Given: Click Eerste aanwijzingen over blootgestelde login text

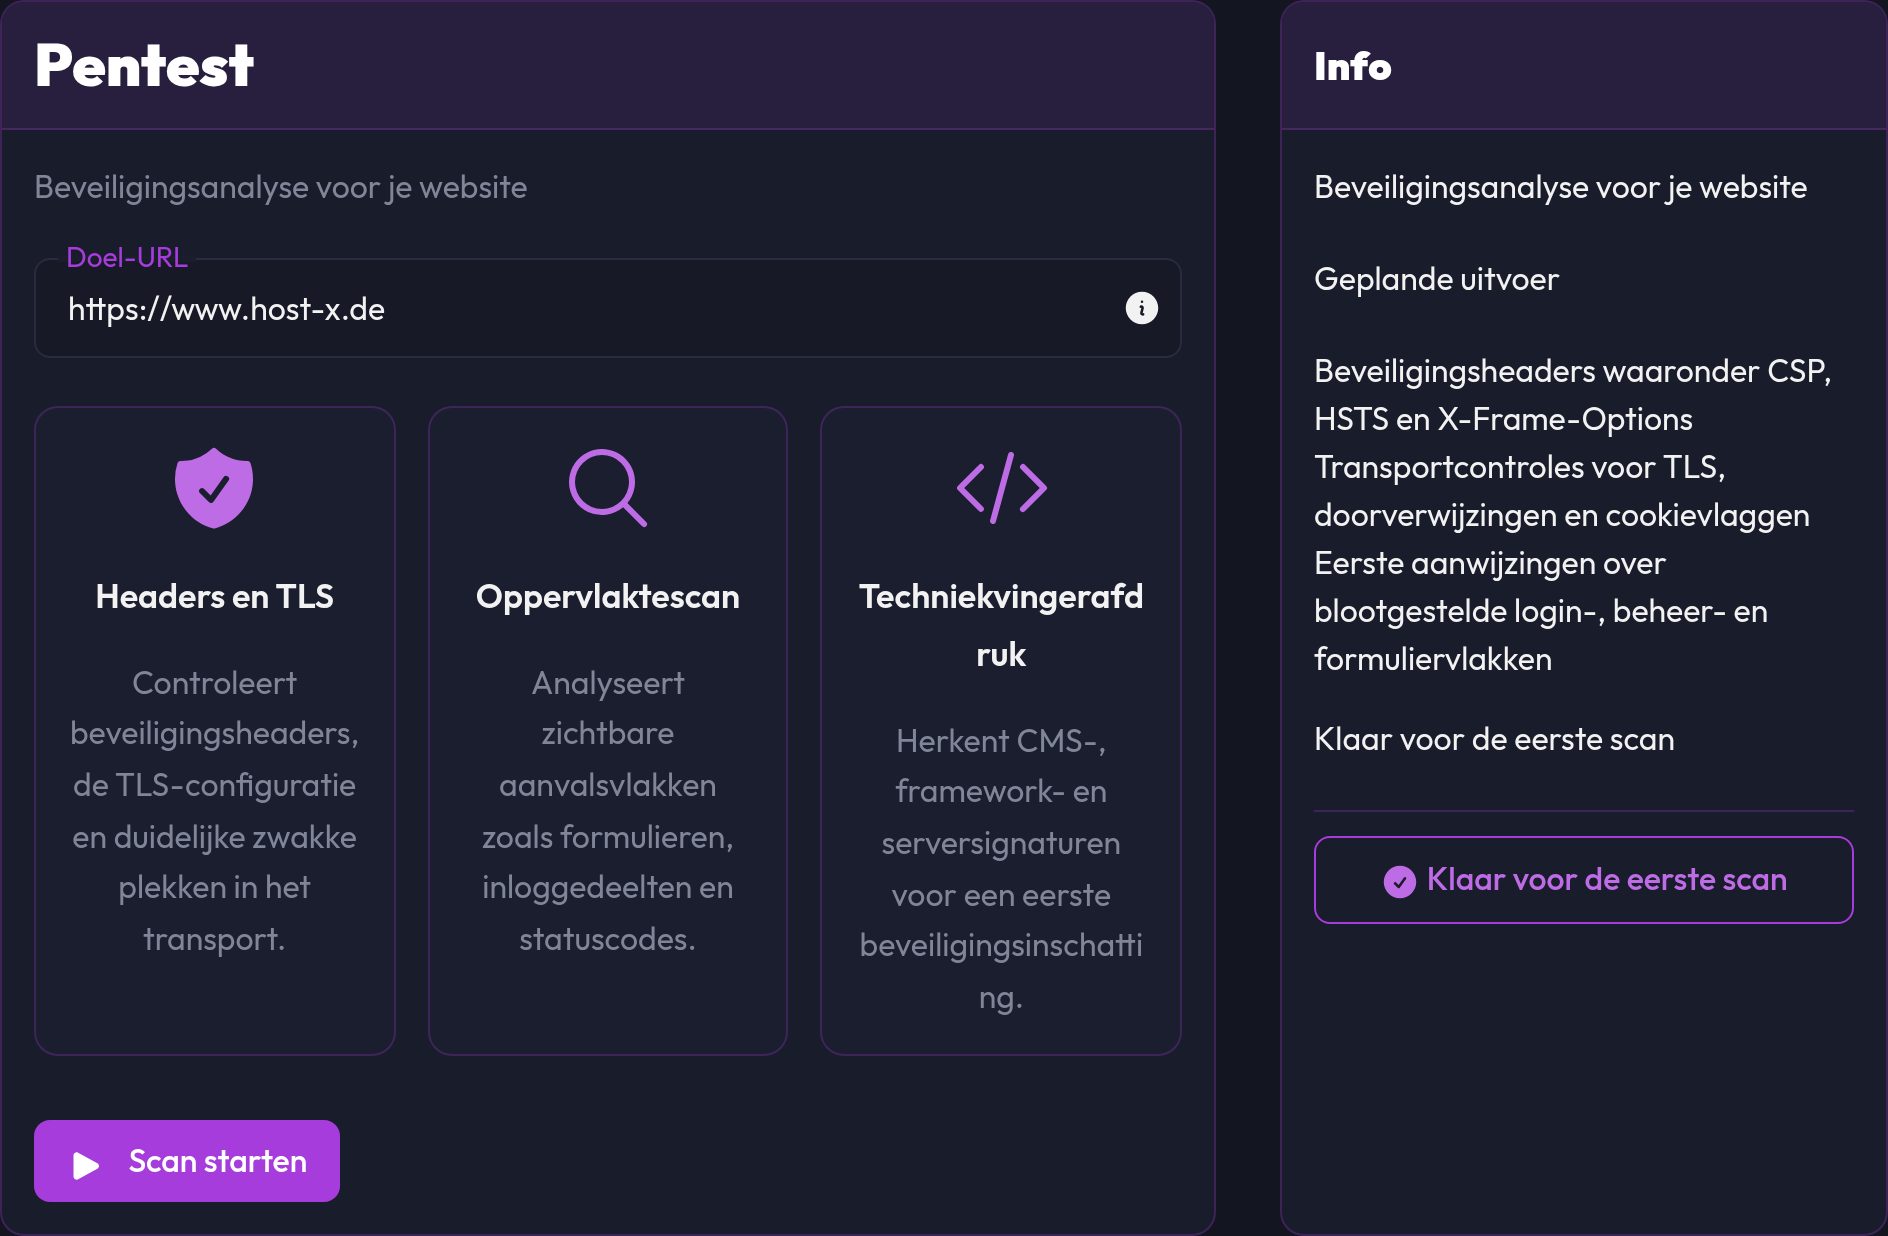Looking at the screenshot, I should point(1540,611).
